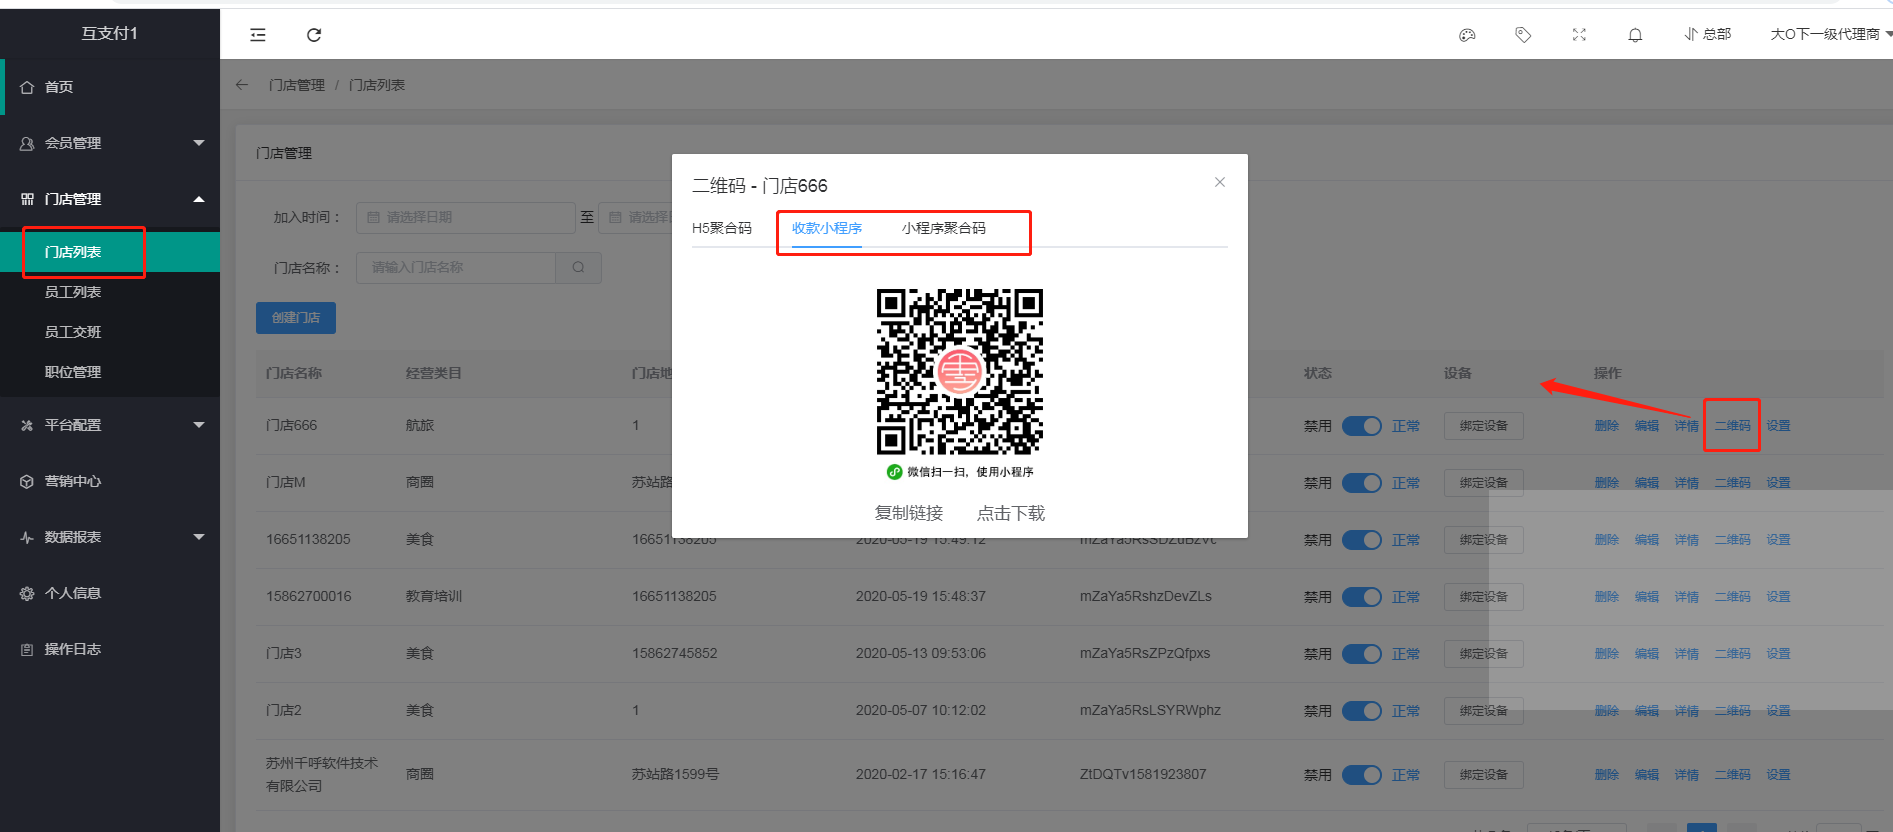Open the theme palette icon
This screenshot has width=1893, height=832.
(x=1467, y=35)
